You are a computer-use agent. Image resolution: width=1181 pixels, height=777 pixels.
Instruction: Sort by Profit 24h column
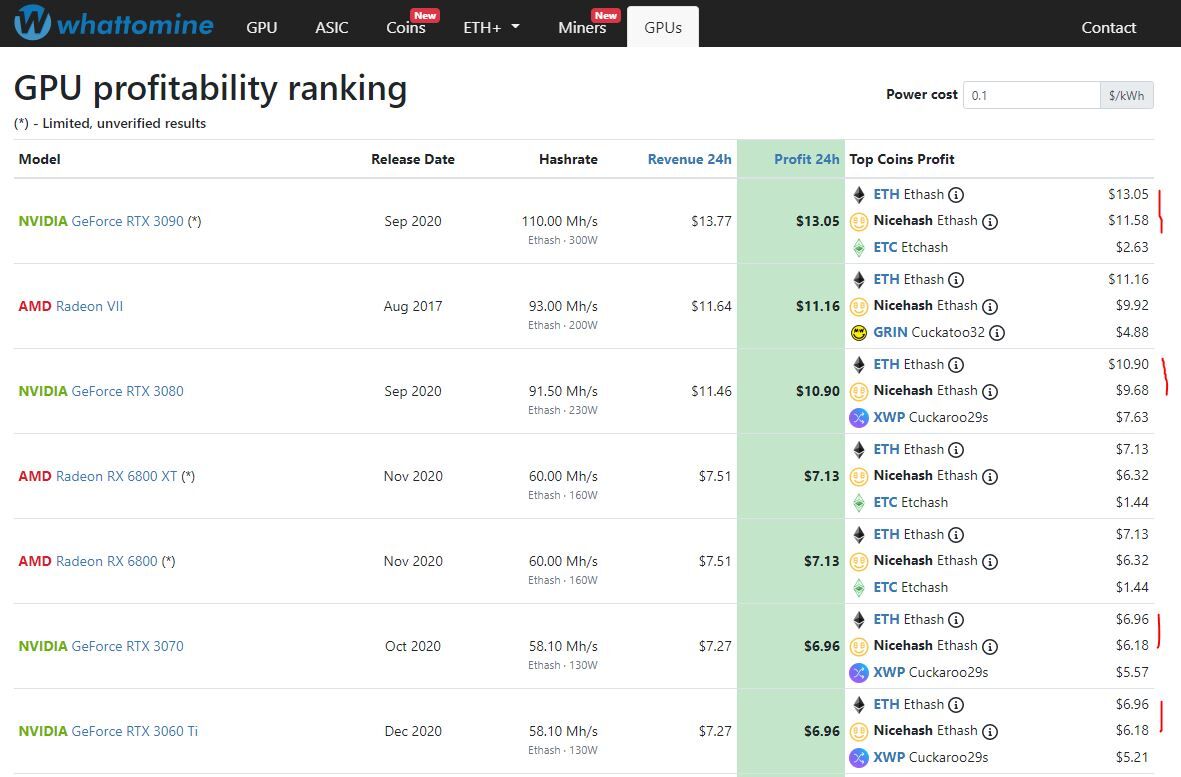pos(806,159)
